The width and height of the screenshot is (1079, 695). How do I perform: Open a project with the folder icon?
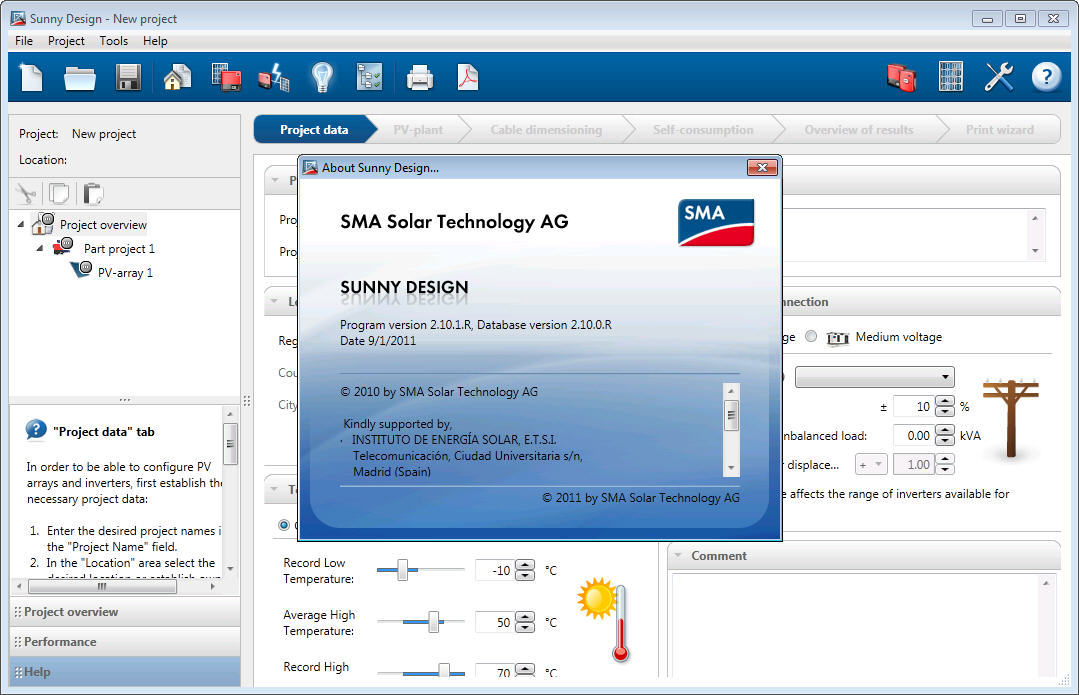(x=80, y=77)
